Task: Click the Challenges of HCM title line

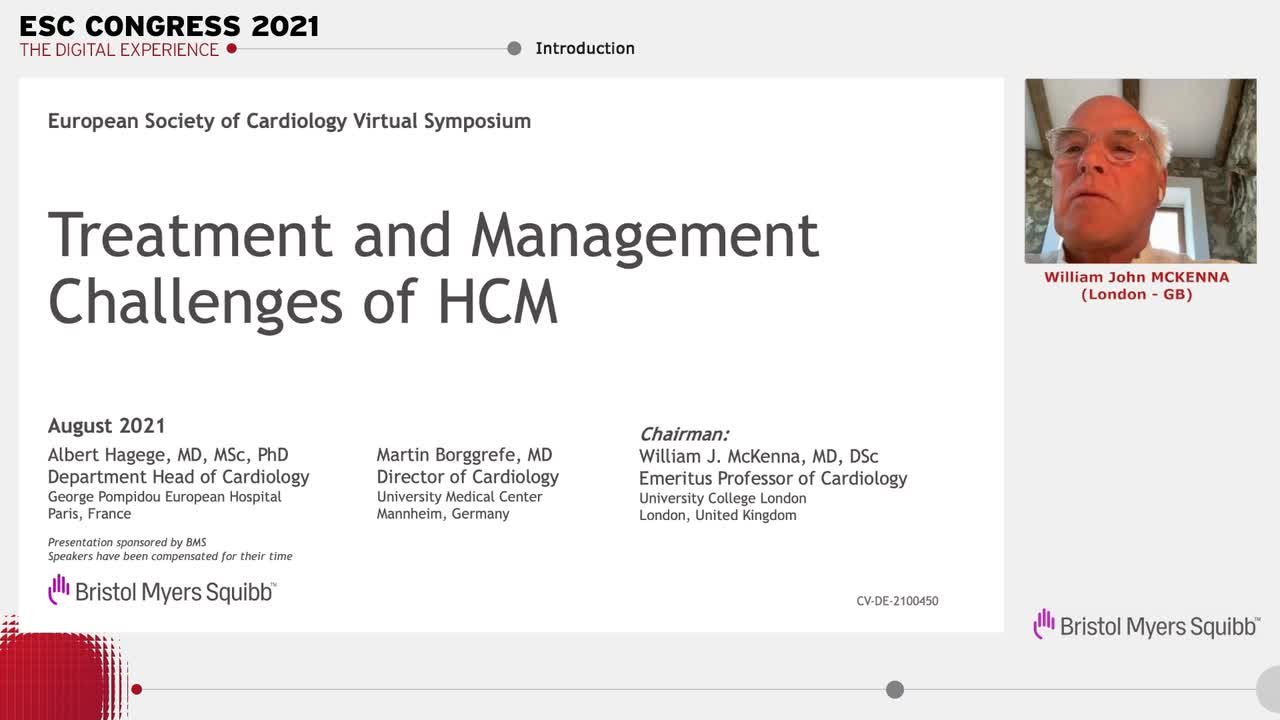Action: click(x=303, y=300)
